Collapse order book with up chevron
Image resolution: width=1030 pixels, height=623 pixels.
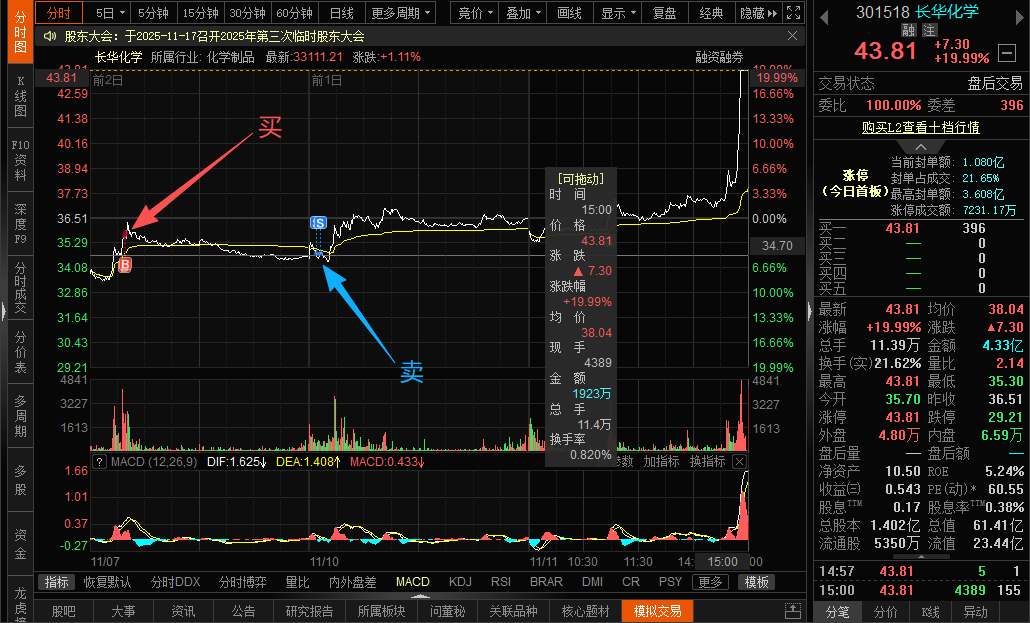click(921, 147)
